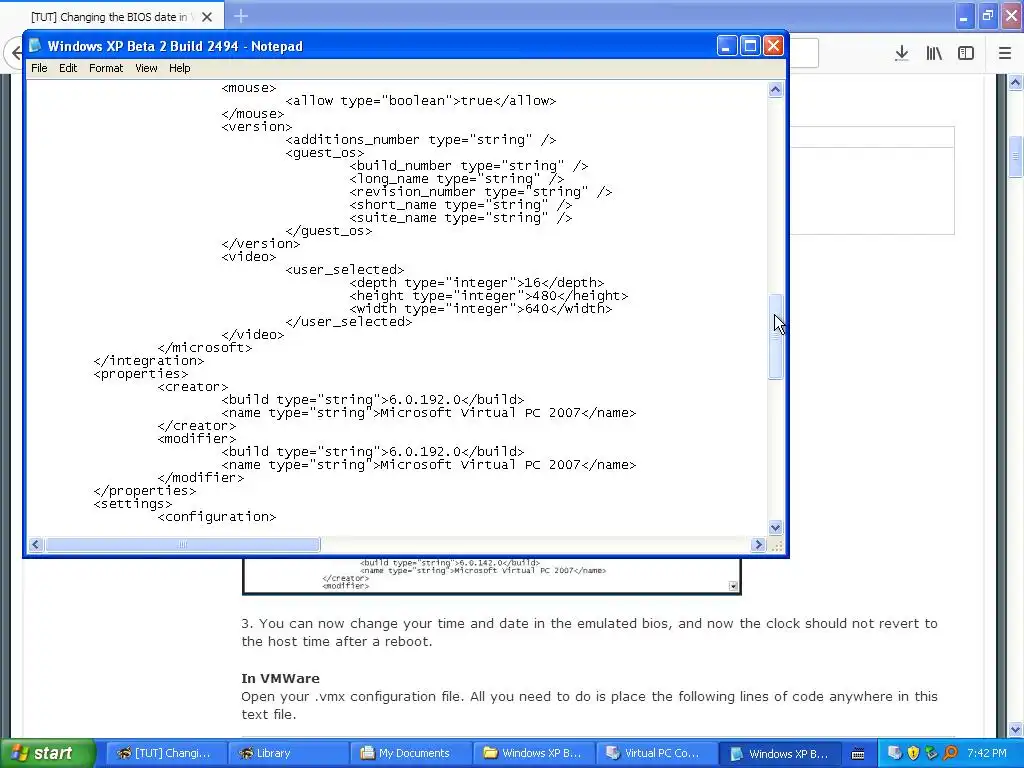Select the [TUT] Changing the BIOS date tab
Viewport: 1024px width, 768px height.
coord(110,17)
